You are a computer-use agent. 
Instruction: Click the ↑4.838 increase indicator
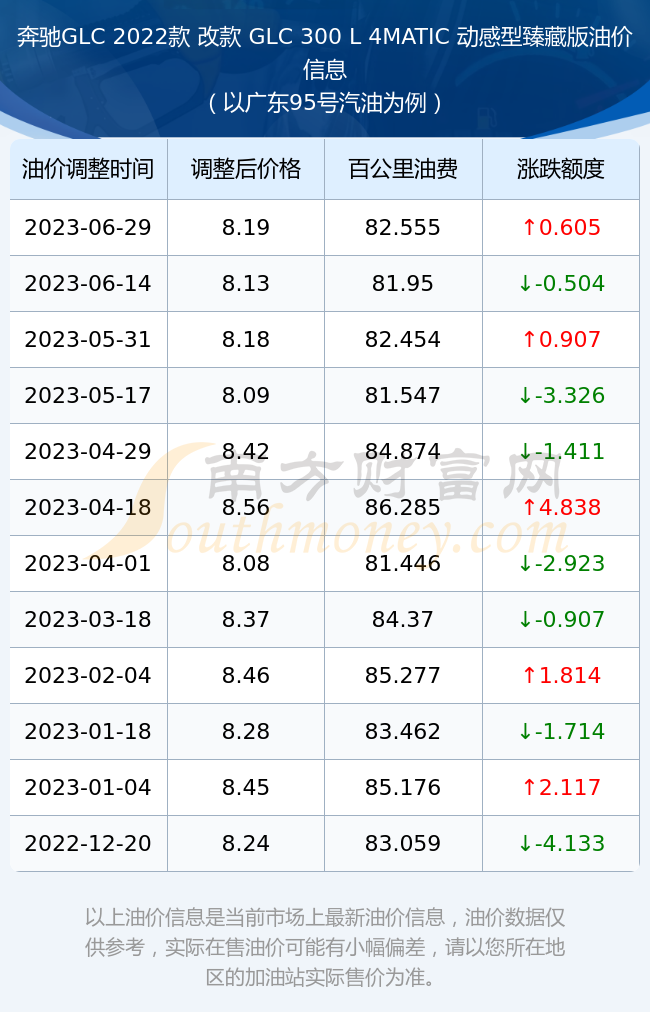pos(561,507)
